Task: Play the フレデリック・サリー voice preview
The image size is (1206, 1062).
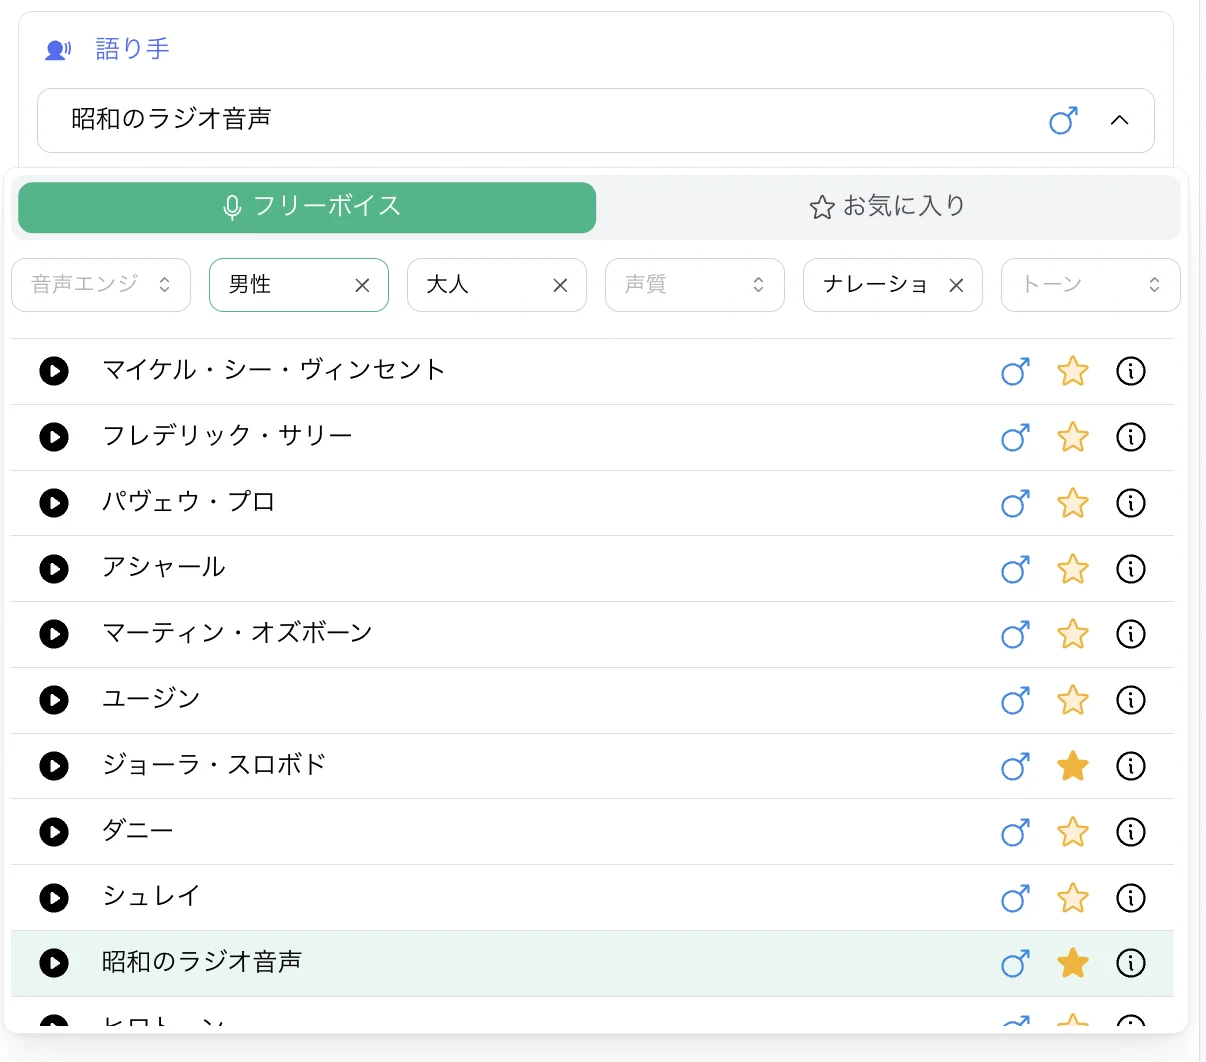Action: pos(54,437)
